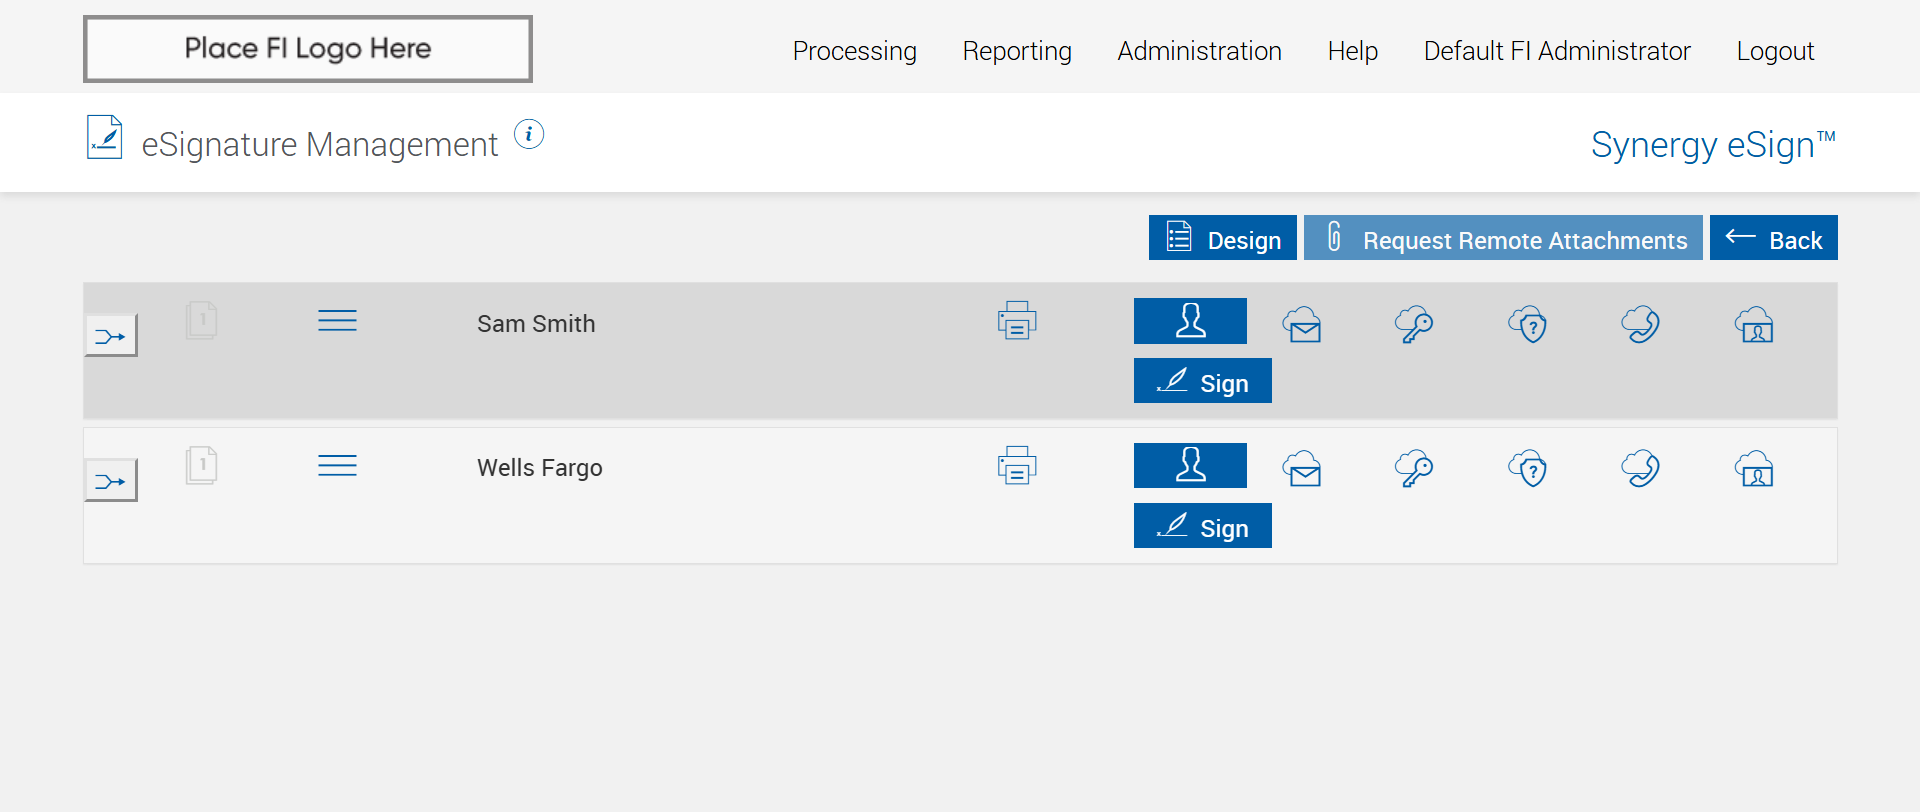Open the Reporting menu
The width and height of the screenshot is (1920, 812).
(1017, 51)
